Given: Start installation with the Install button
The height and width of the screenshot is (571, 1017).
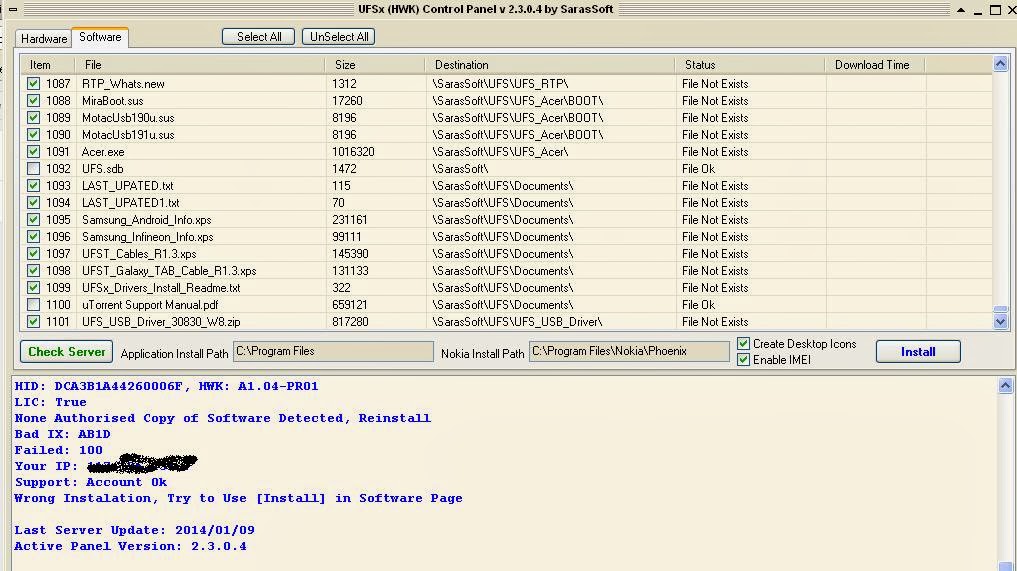Looking at the screenshot, I should point(918,352).
